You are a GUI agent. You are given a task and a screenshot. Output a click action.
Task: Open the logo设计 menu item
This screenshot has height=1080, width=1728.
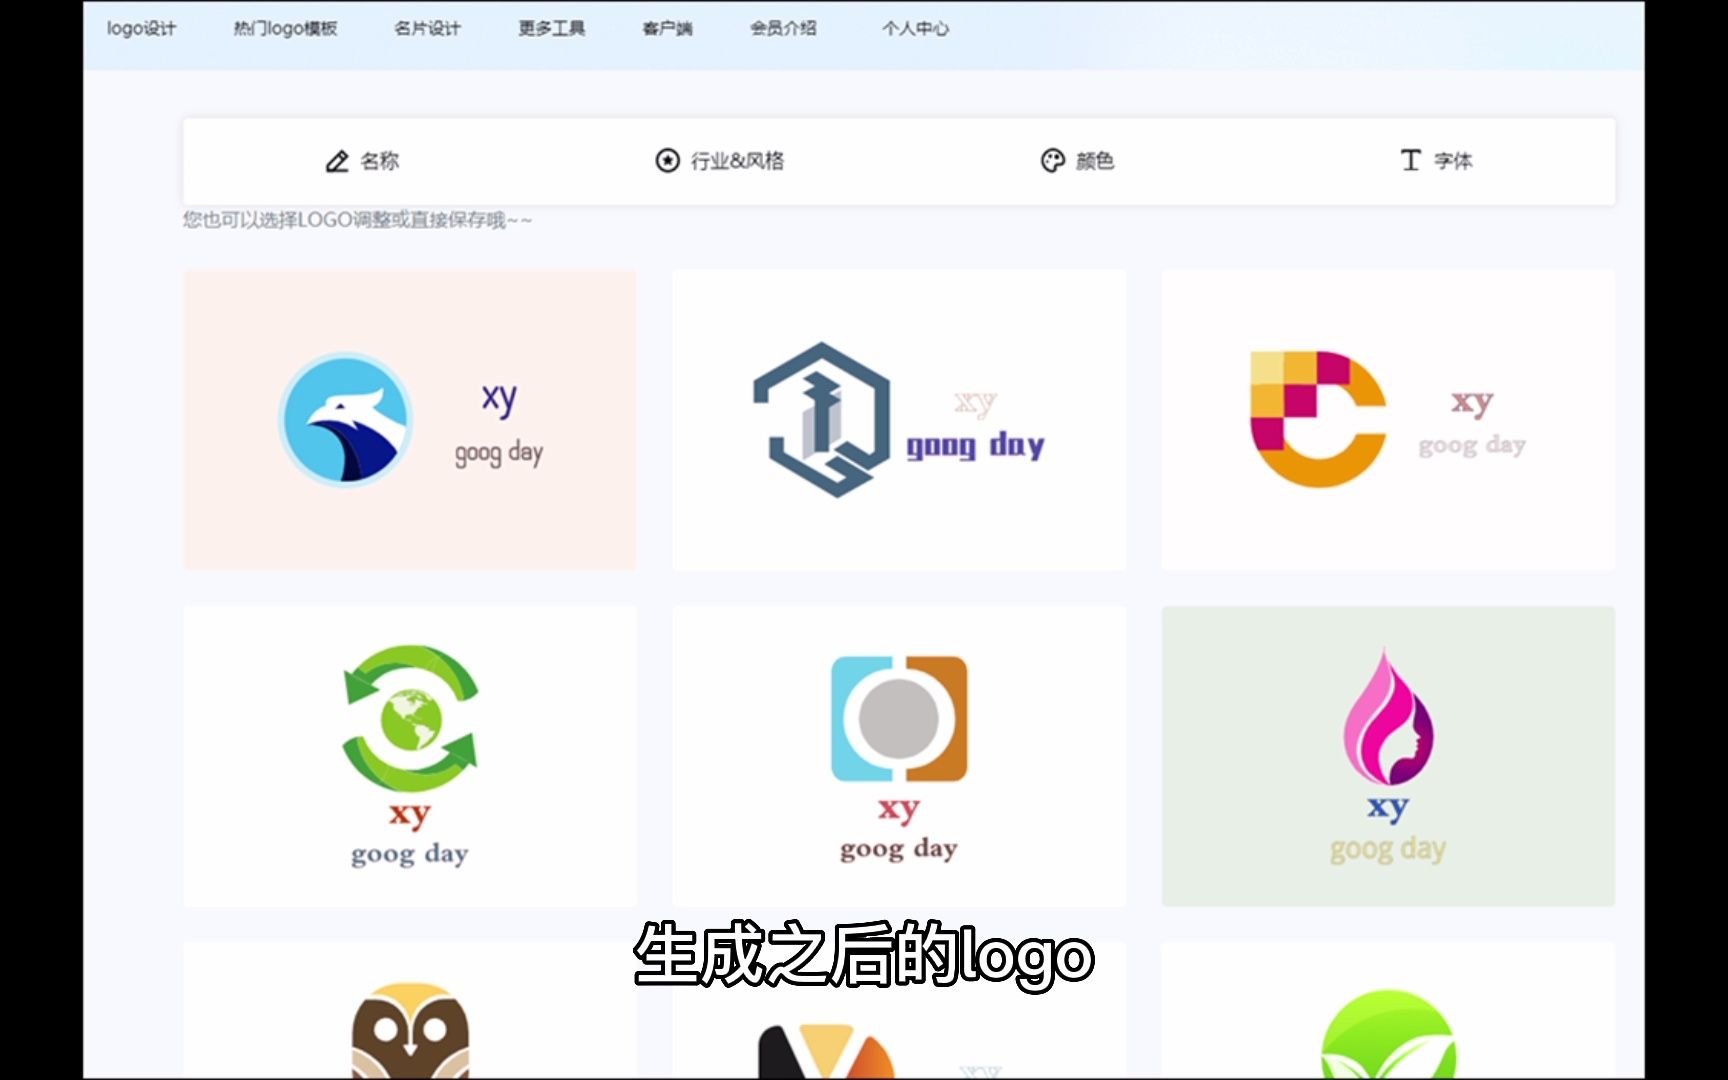tap(141, 28)
